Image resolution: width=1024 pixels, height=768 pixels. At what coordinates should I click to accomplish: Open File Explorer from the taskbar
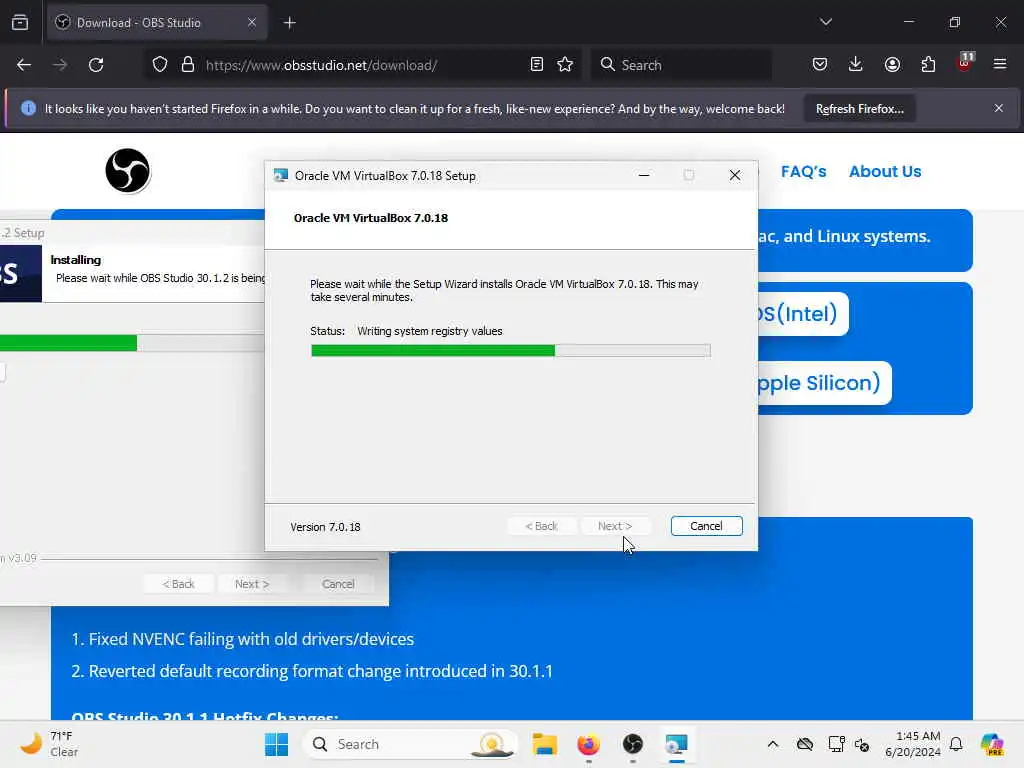(544, 744)
